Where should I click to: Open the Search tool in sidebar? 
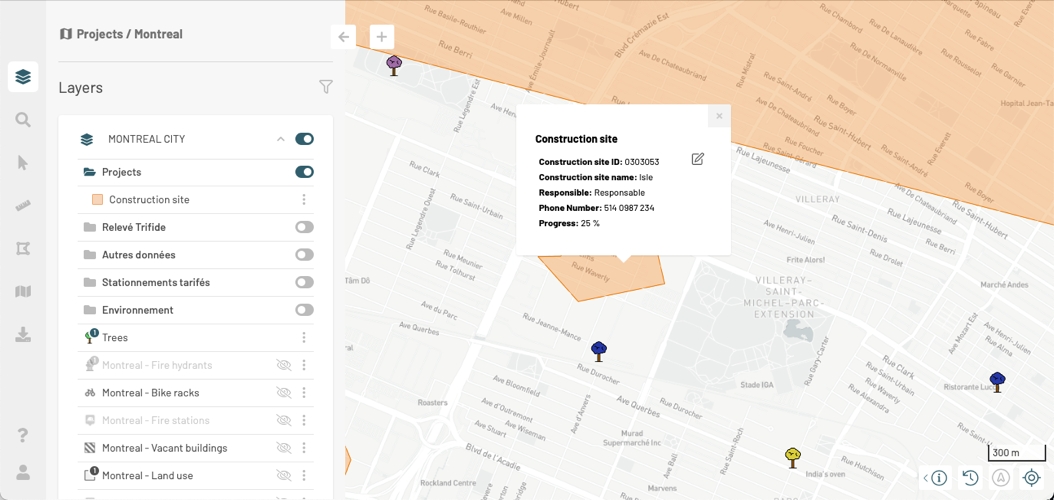point(23,120)
